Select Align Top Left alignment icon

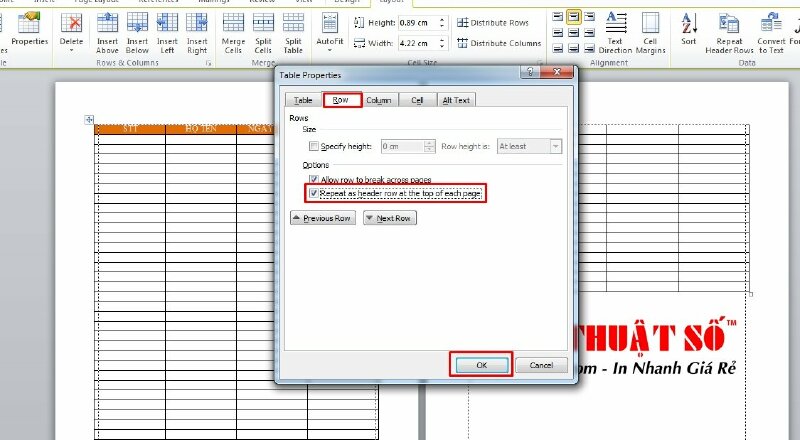[558, 17]
